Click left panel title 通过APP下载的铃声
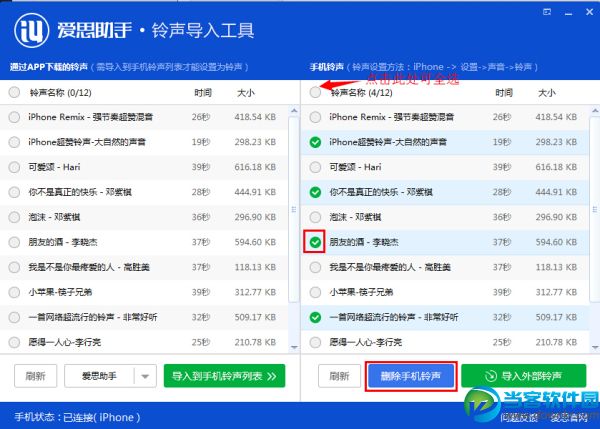Screen dimensions: 600x429 (x=49, y=67)
